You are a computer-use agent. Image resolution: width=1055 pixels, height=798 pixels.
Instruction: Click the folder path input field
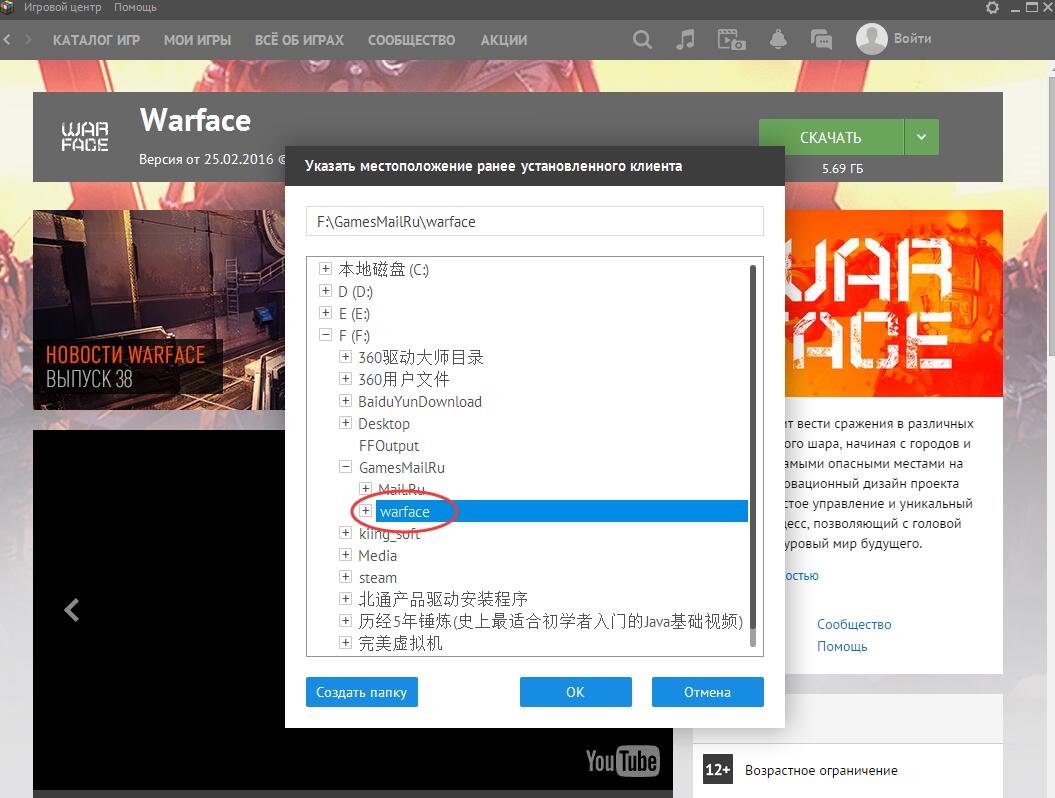point(535,221)
